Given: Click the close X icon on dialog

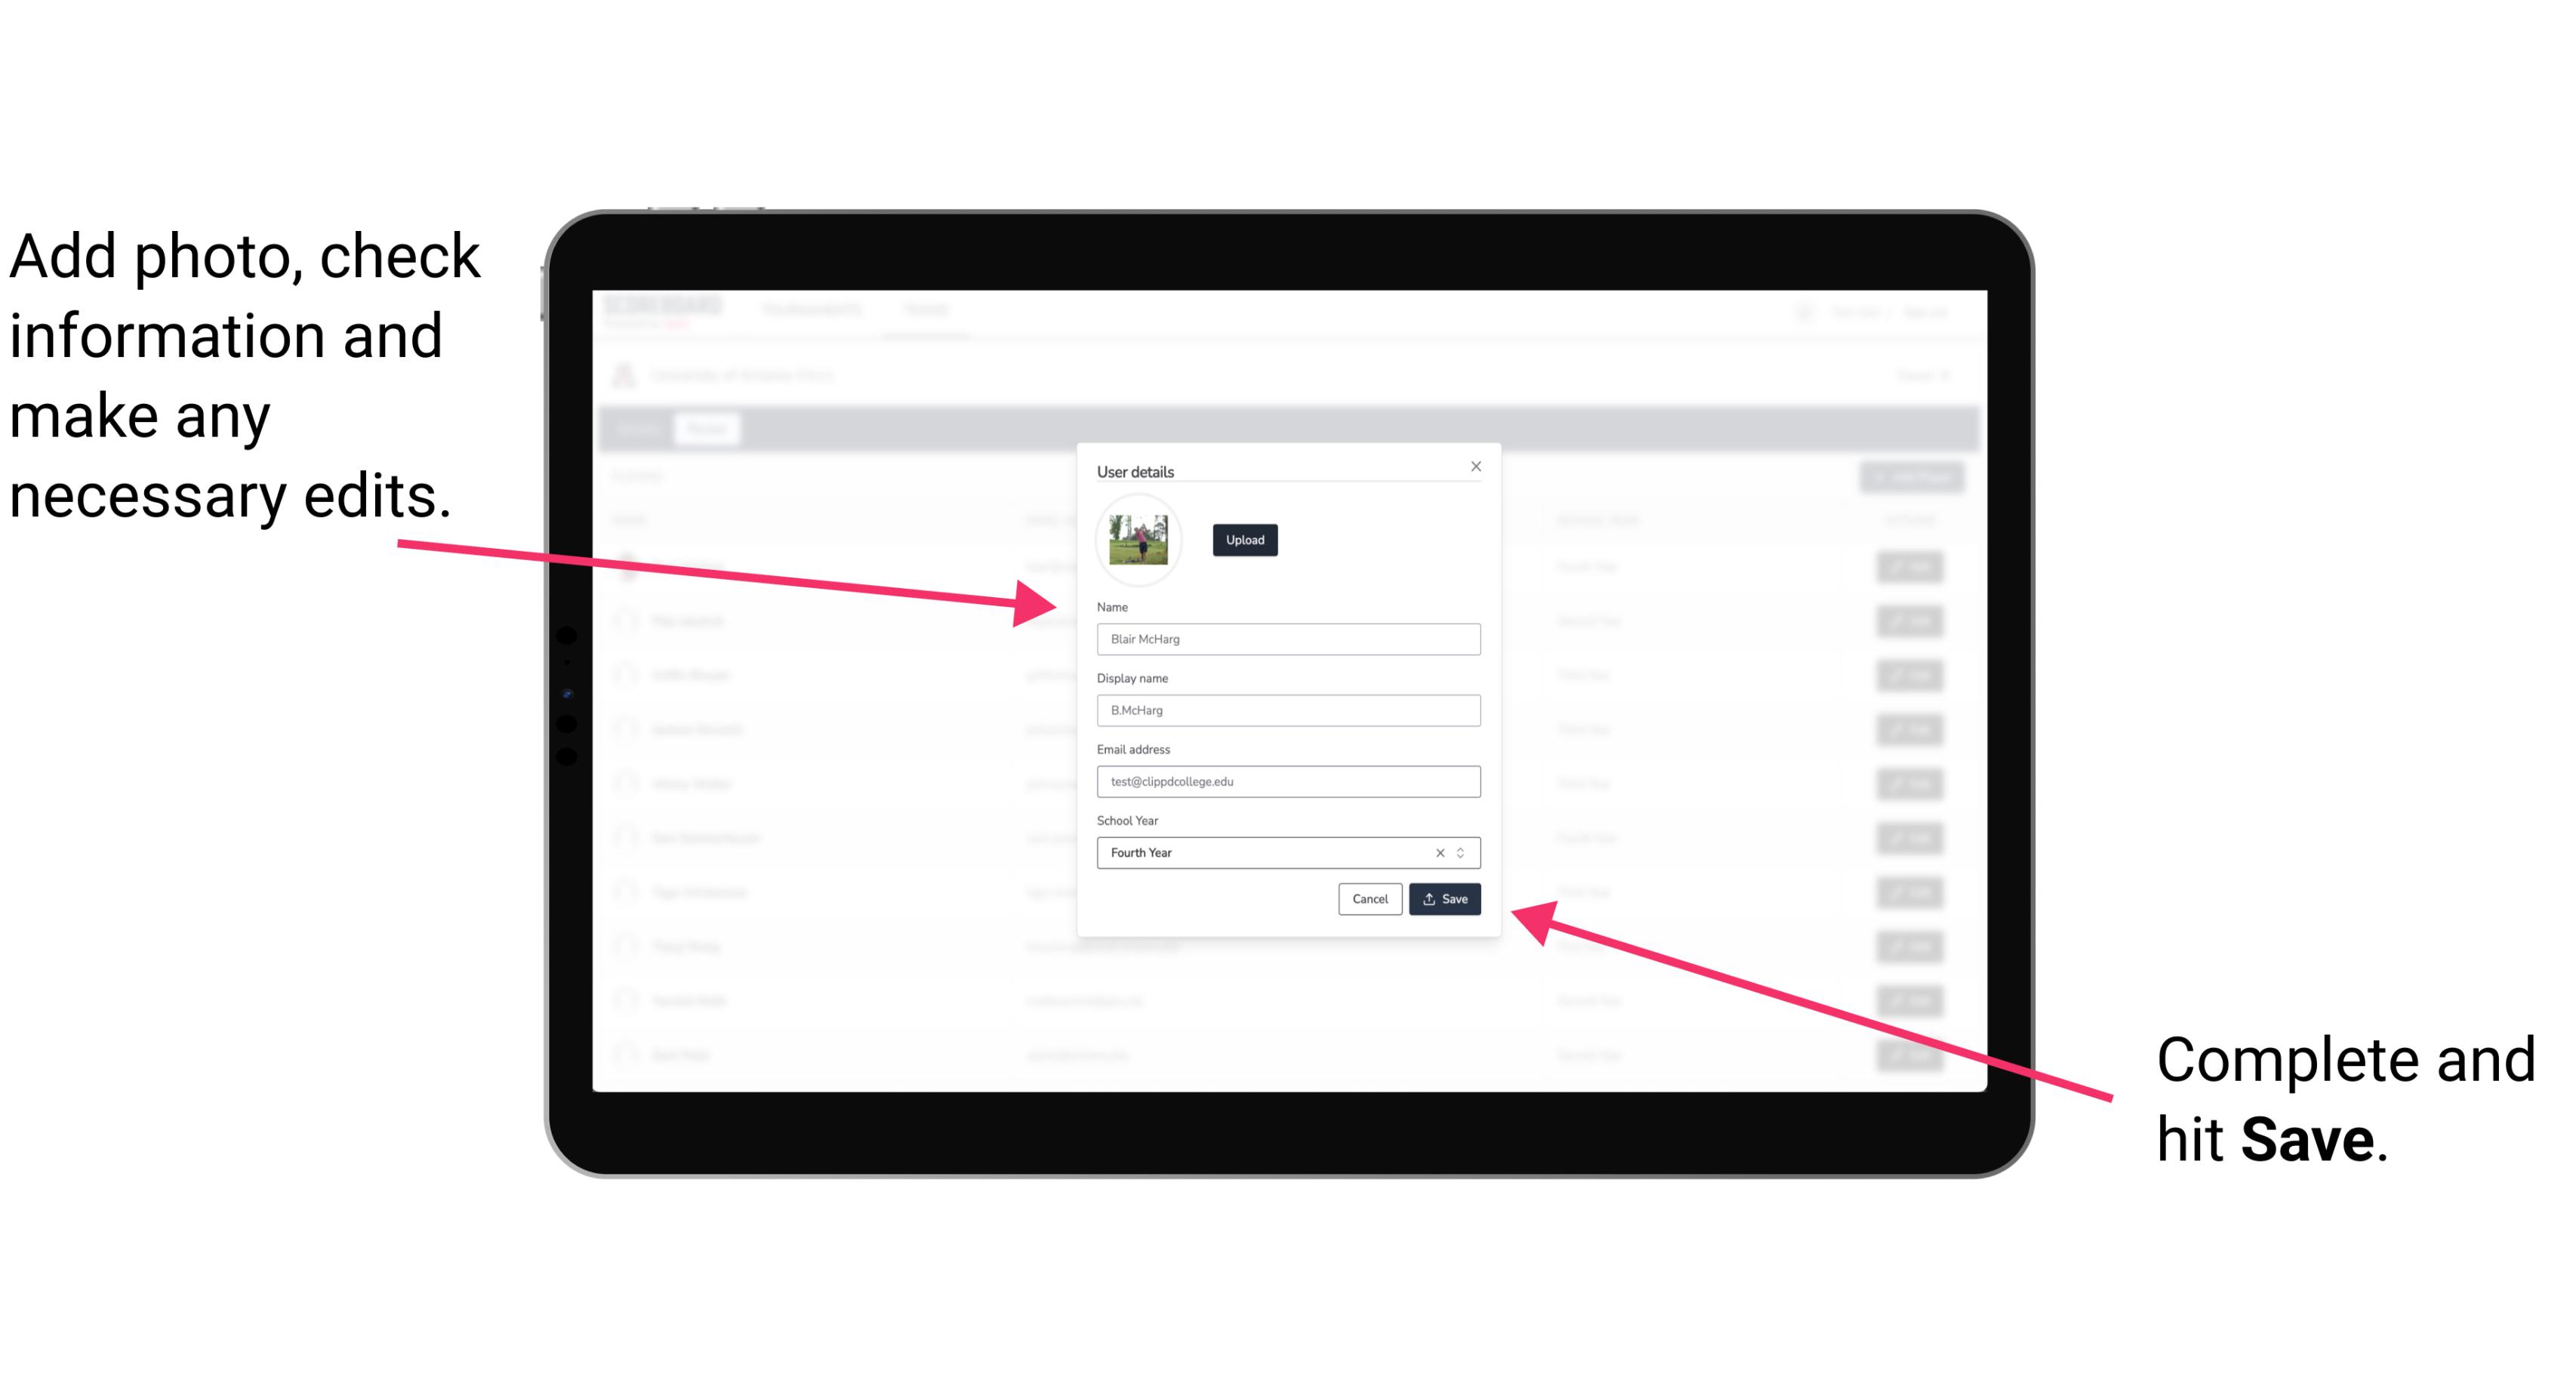Looking at the screenshot, I should pos(1477,466).
